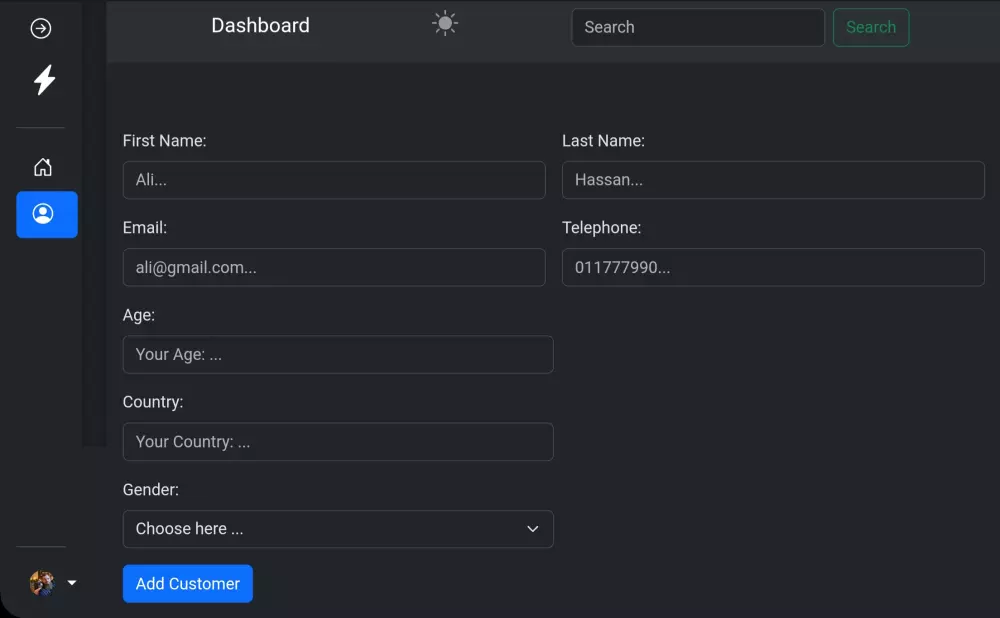
Task: Click the user avatar at sidebar bottom
Action: click(40, 583)
